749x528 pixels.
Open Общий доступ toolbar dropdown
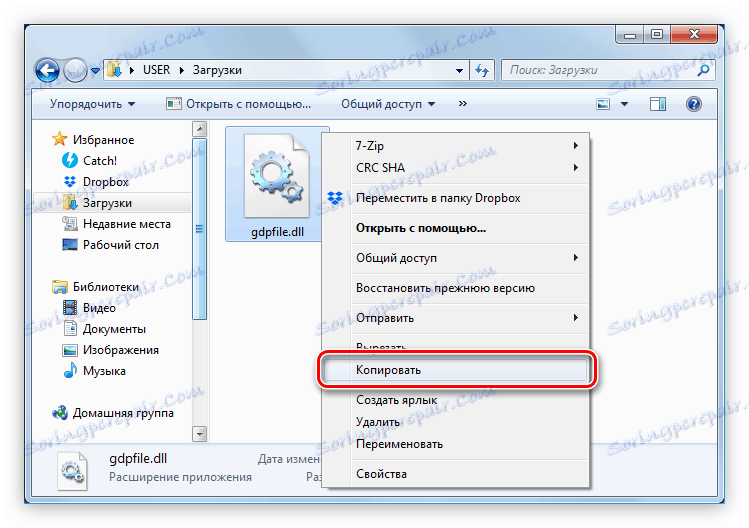(x=388, y=104)
